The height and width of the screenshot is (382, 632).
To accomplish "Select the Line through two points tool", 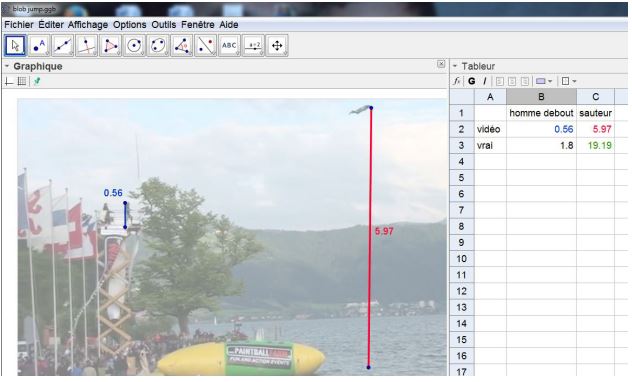I will [x=63, y=46].
